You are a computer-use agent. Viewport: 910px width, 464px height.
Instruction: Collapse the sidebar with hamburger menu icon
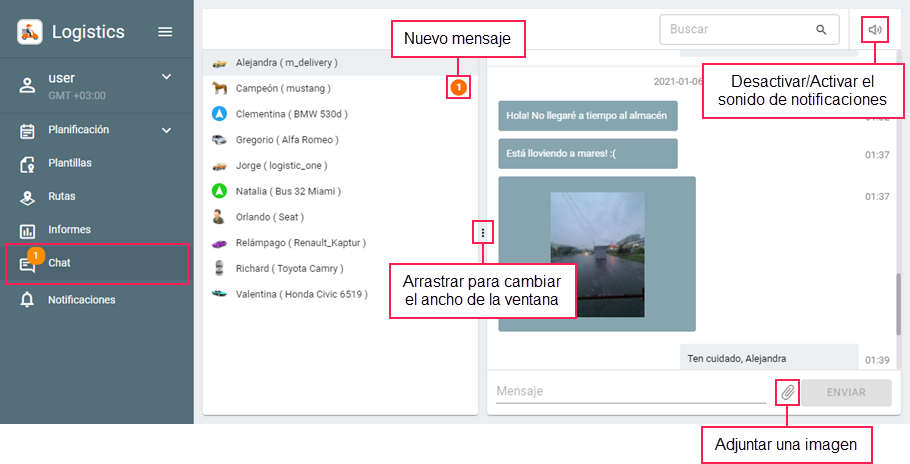[165, 32]
